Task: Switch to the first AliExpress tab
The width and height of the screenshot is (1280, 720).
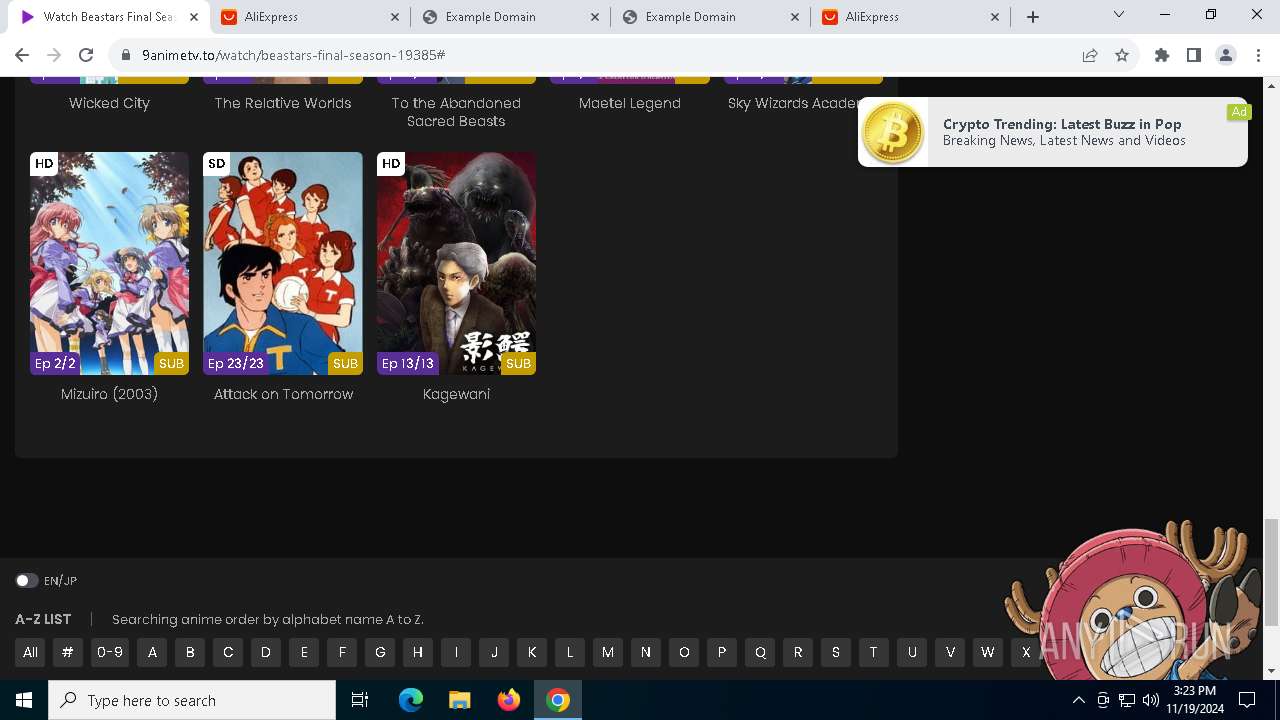Action: [310, 17]
